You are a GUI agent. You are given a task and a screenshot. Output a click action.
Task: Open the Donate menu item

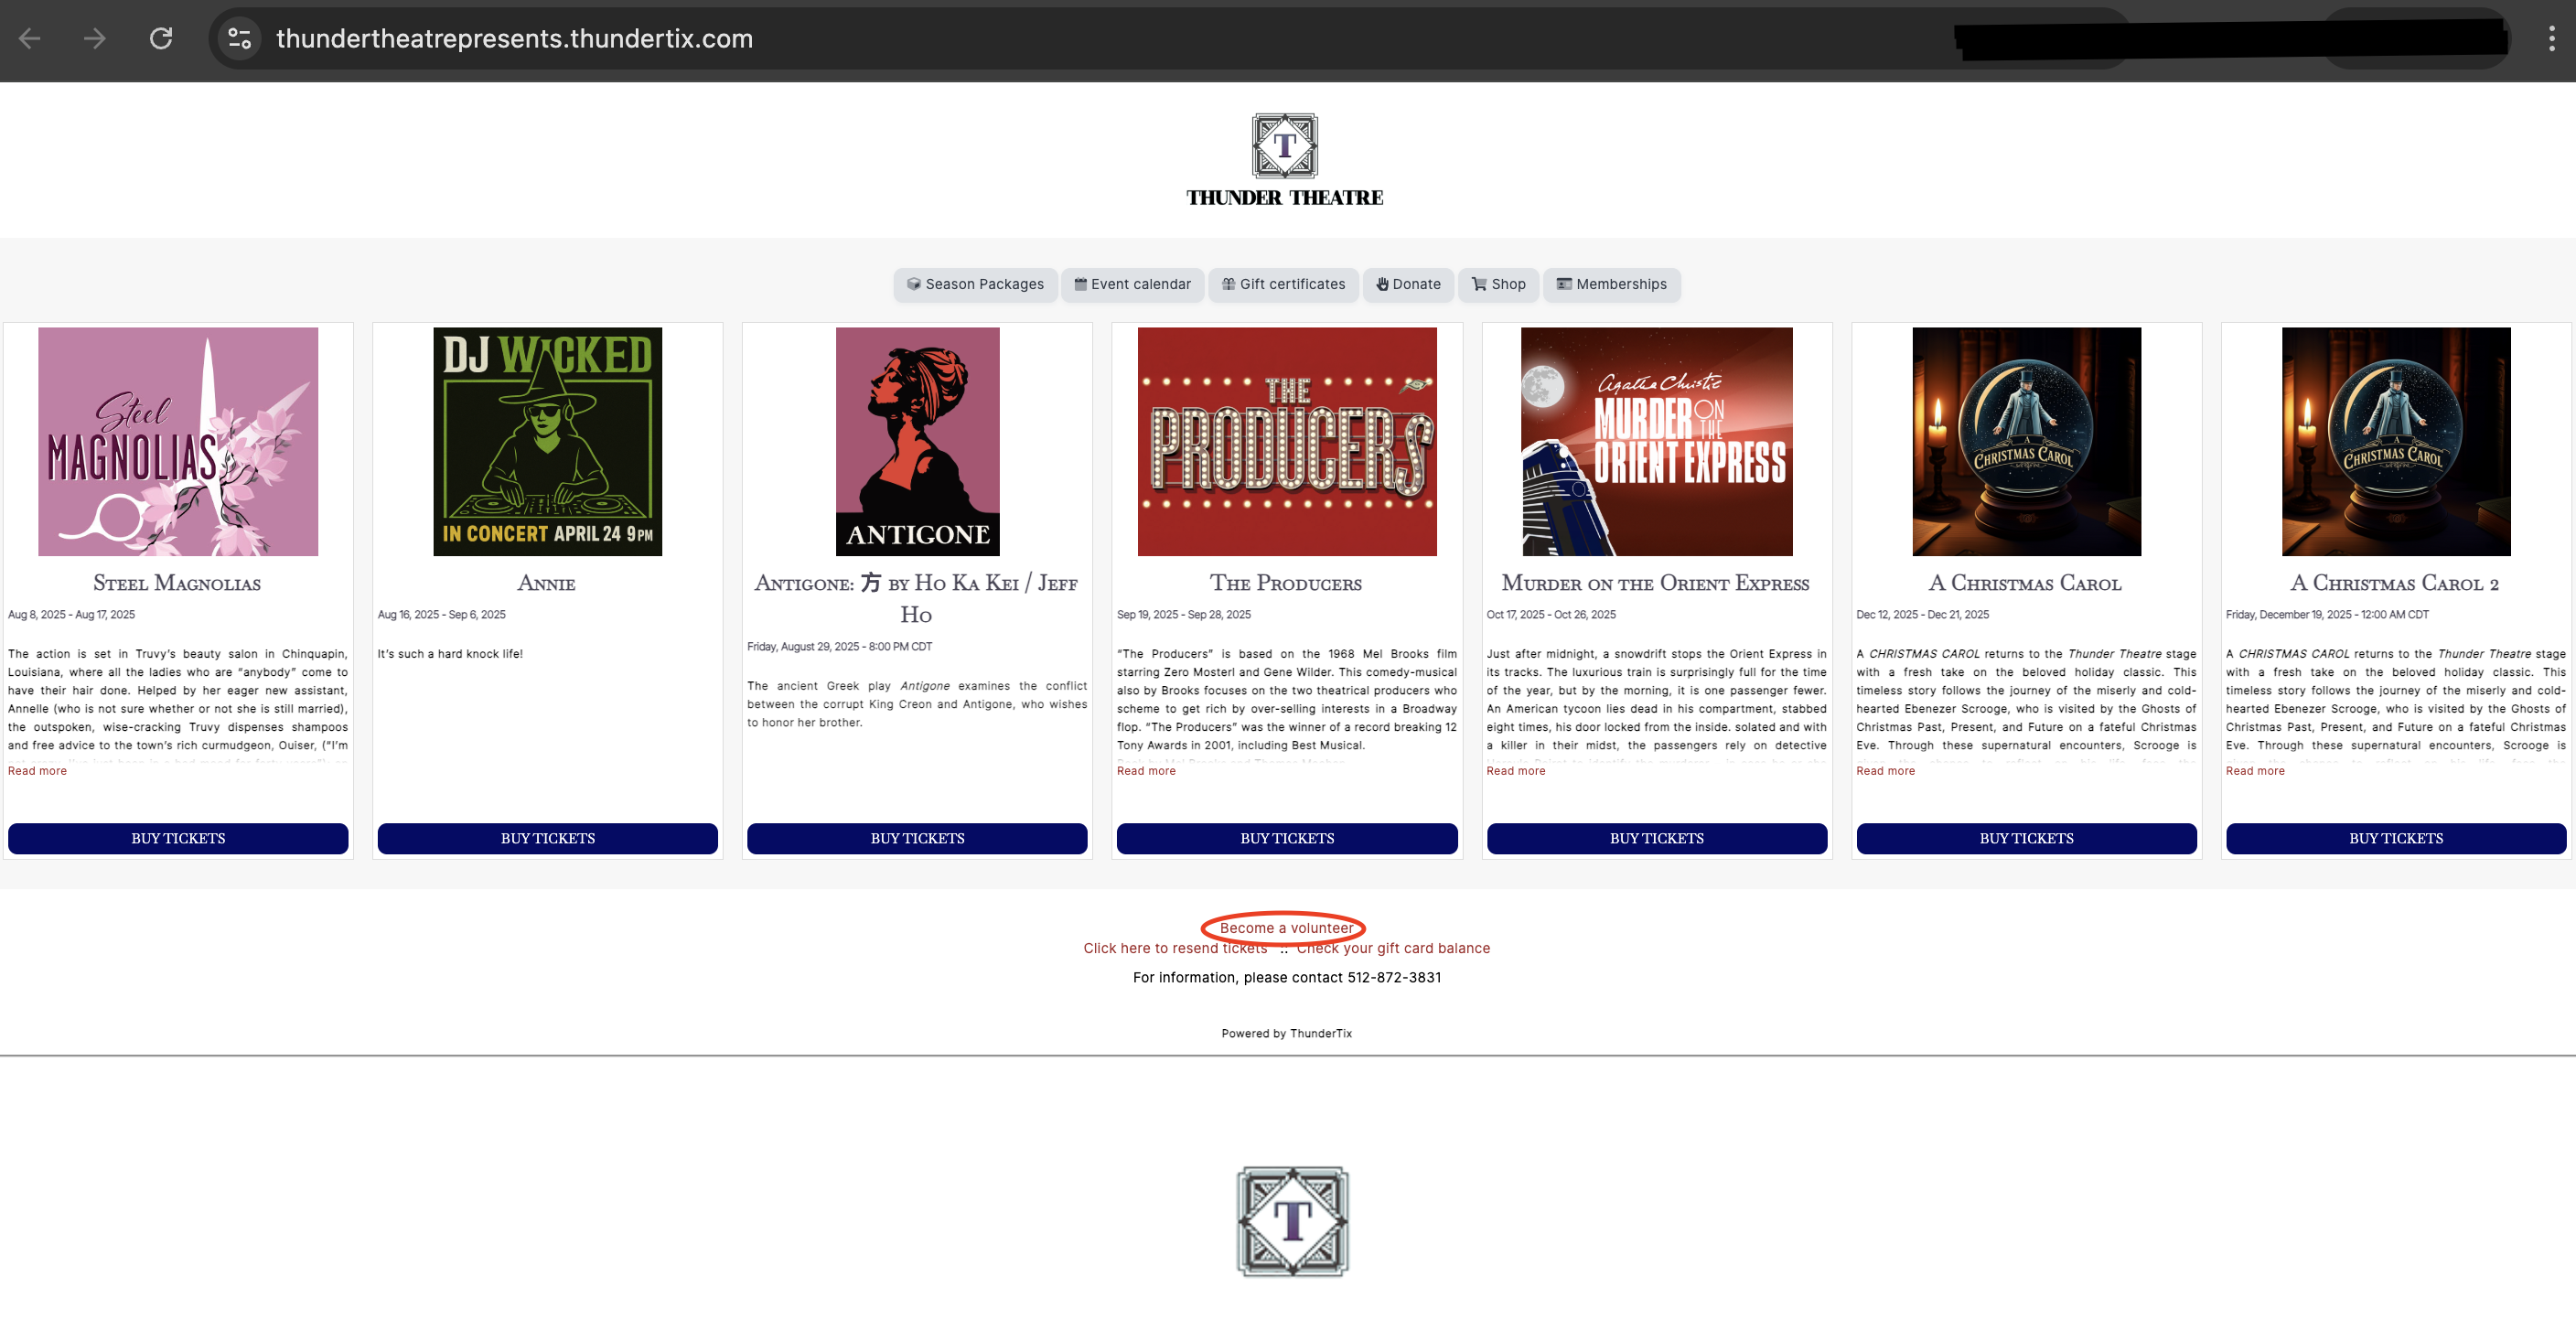(1408, 284)
